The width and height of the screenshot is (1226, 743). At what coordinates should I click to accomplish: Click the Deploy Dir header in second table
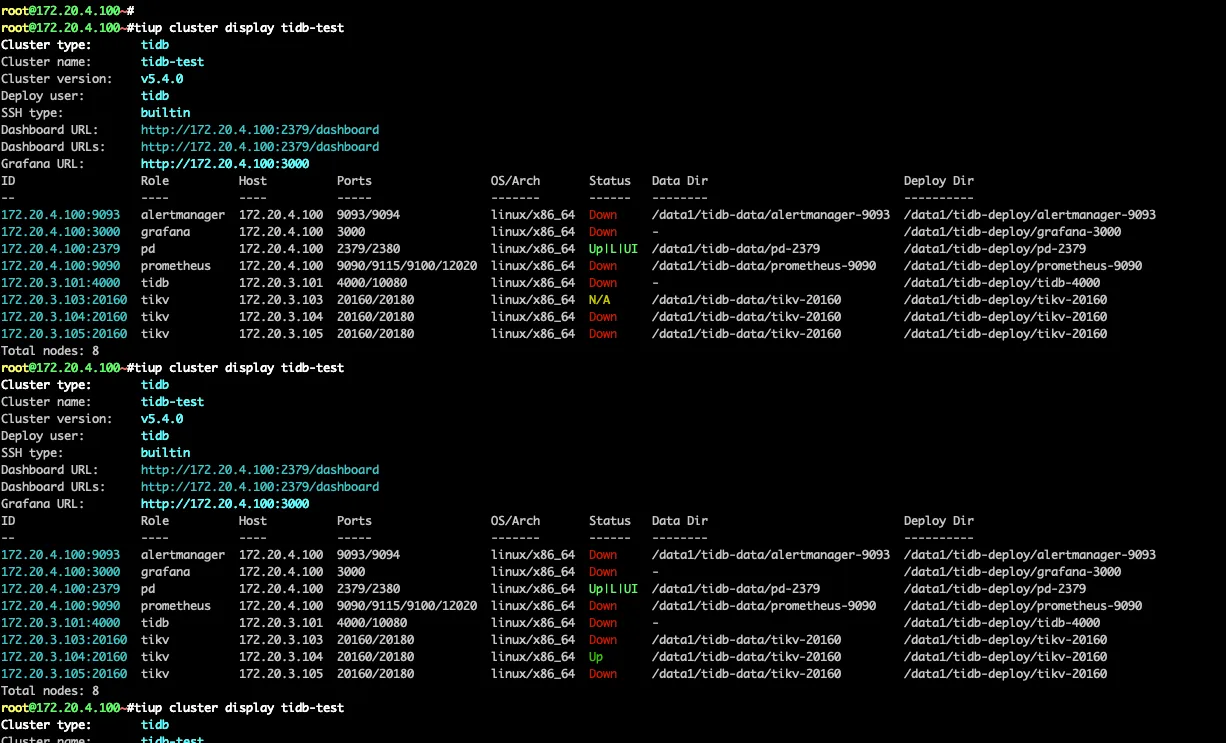click(938, 521)
